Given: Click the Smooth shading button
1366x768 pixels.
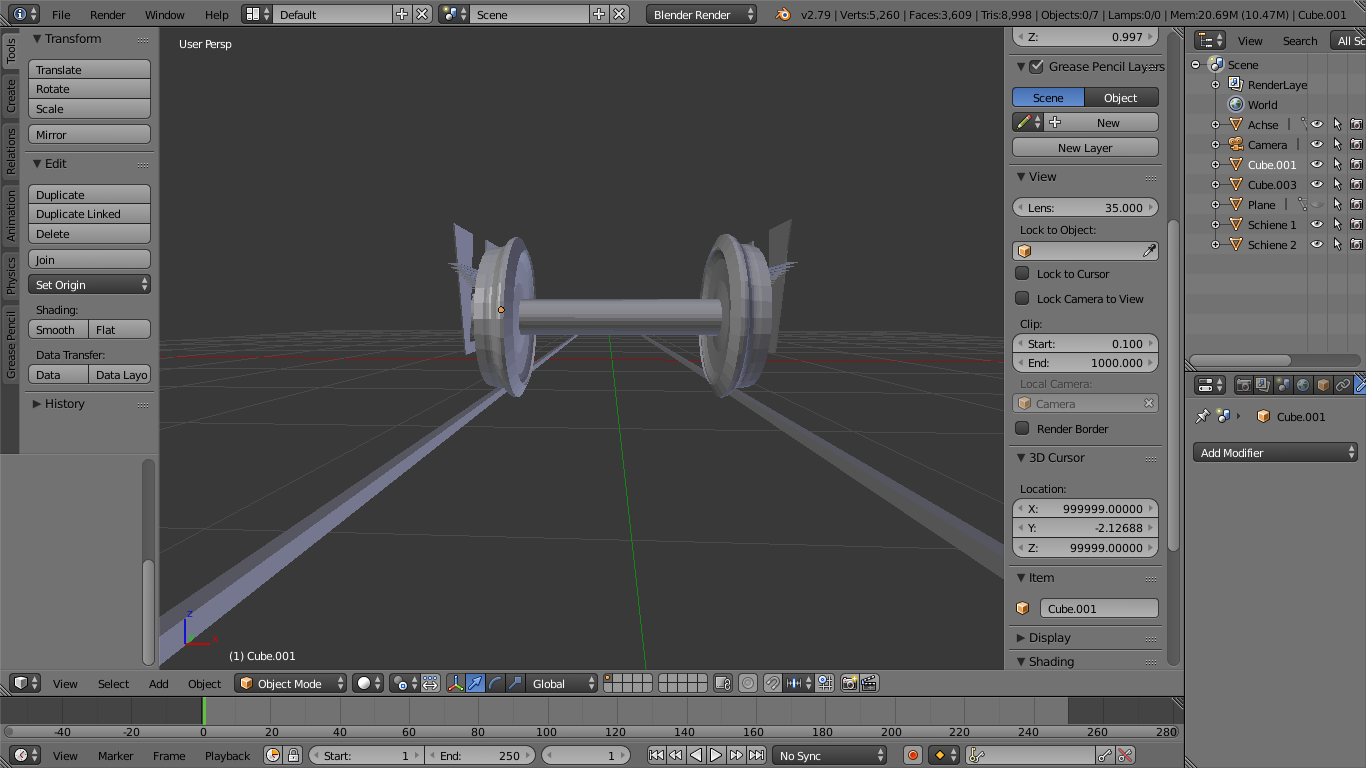Looking at the screenshot, I should pos(58,330).
